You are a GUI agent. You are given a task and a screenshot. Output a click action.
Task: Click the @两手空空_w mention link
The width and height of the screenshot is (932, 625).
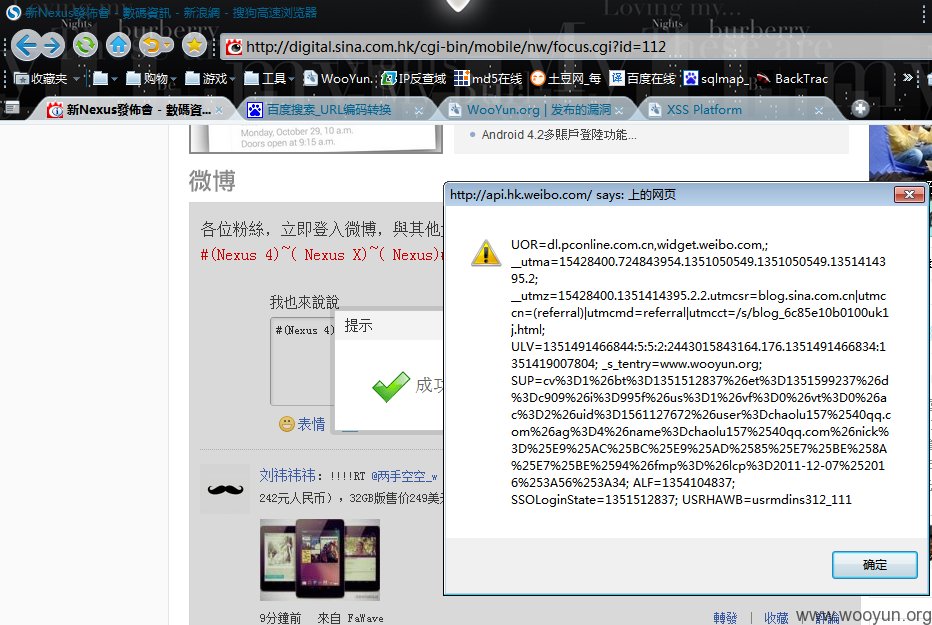pyautogui.click(x=404, y=476)
